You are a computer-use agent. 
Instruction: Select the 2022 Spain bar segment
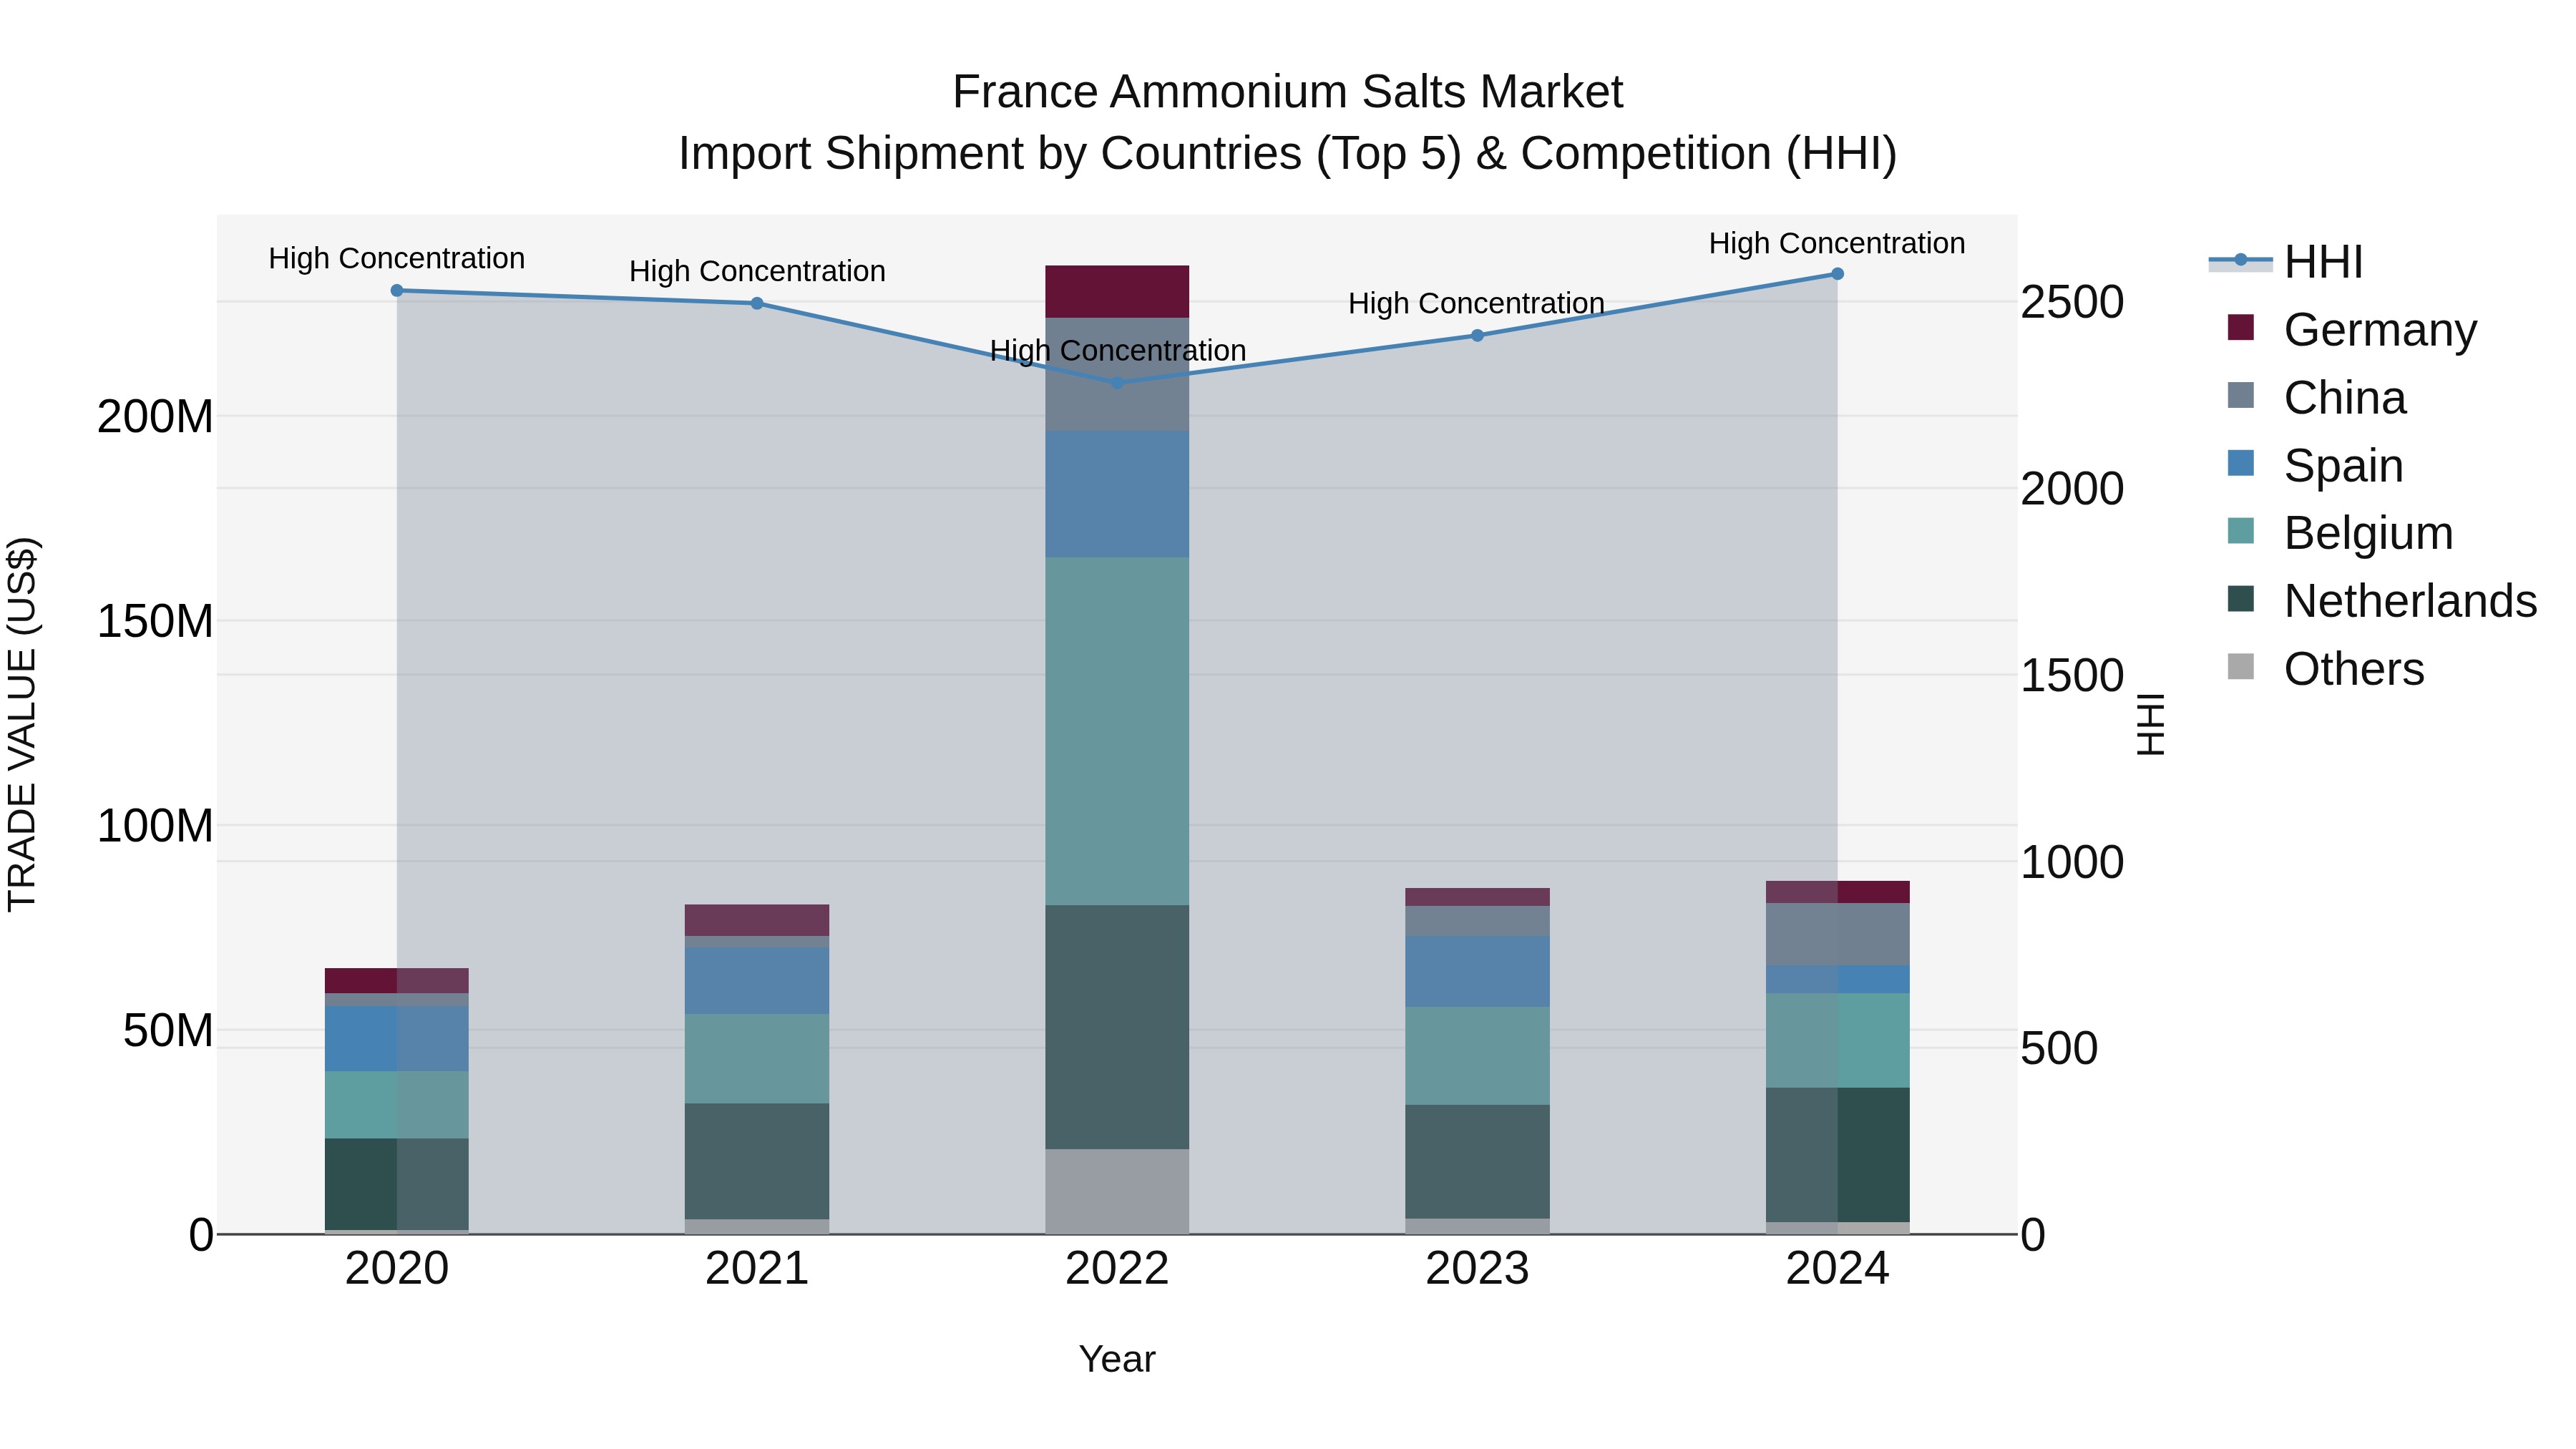tap(1117, 494)
